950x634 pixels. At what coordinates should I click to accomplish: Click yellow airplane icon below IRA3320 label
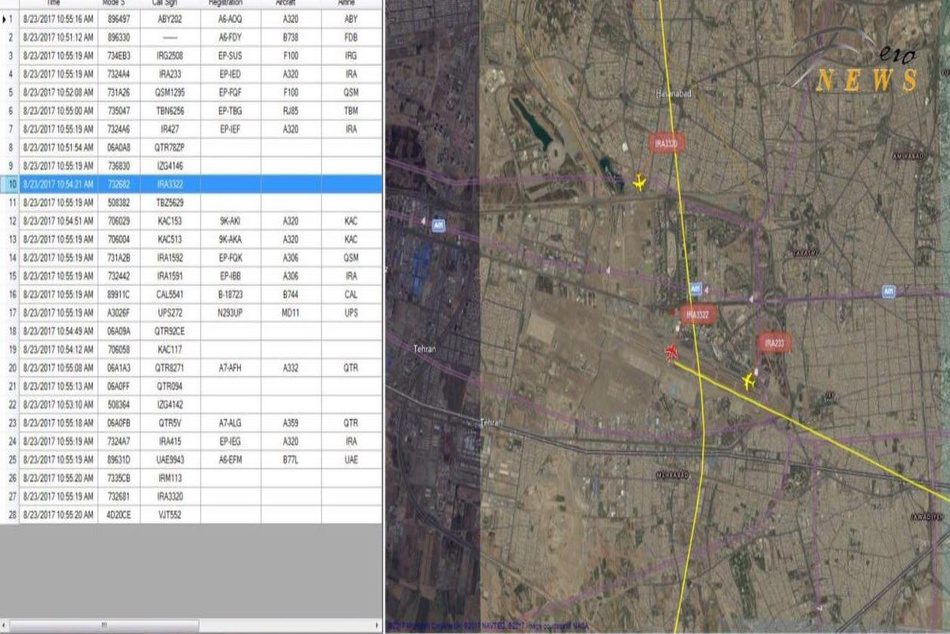pos(639,181)
